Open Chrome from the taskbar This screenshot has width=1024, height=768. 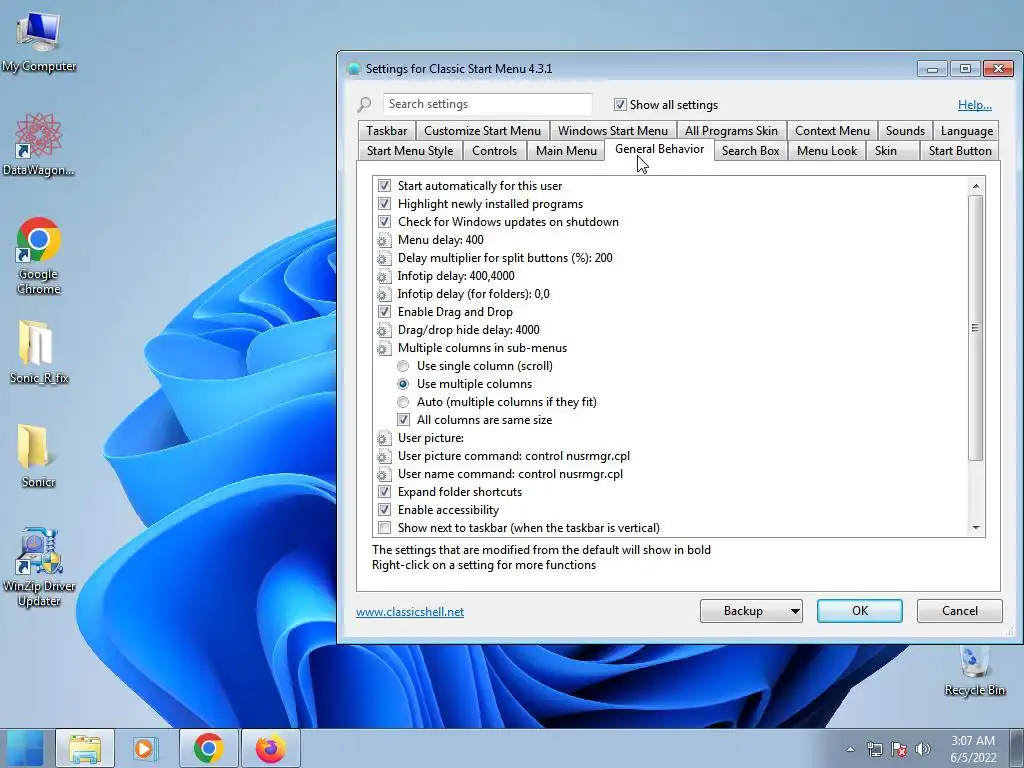[208, 748]
